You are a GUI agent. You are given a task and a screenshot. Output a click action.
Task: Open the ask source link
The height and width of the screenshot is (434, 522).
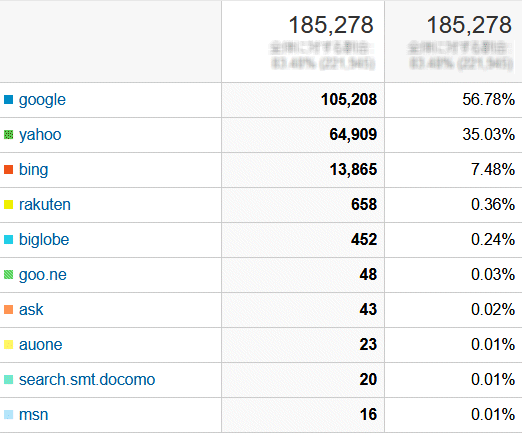(31, 310)
